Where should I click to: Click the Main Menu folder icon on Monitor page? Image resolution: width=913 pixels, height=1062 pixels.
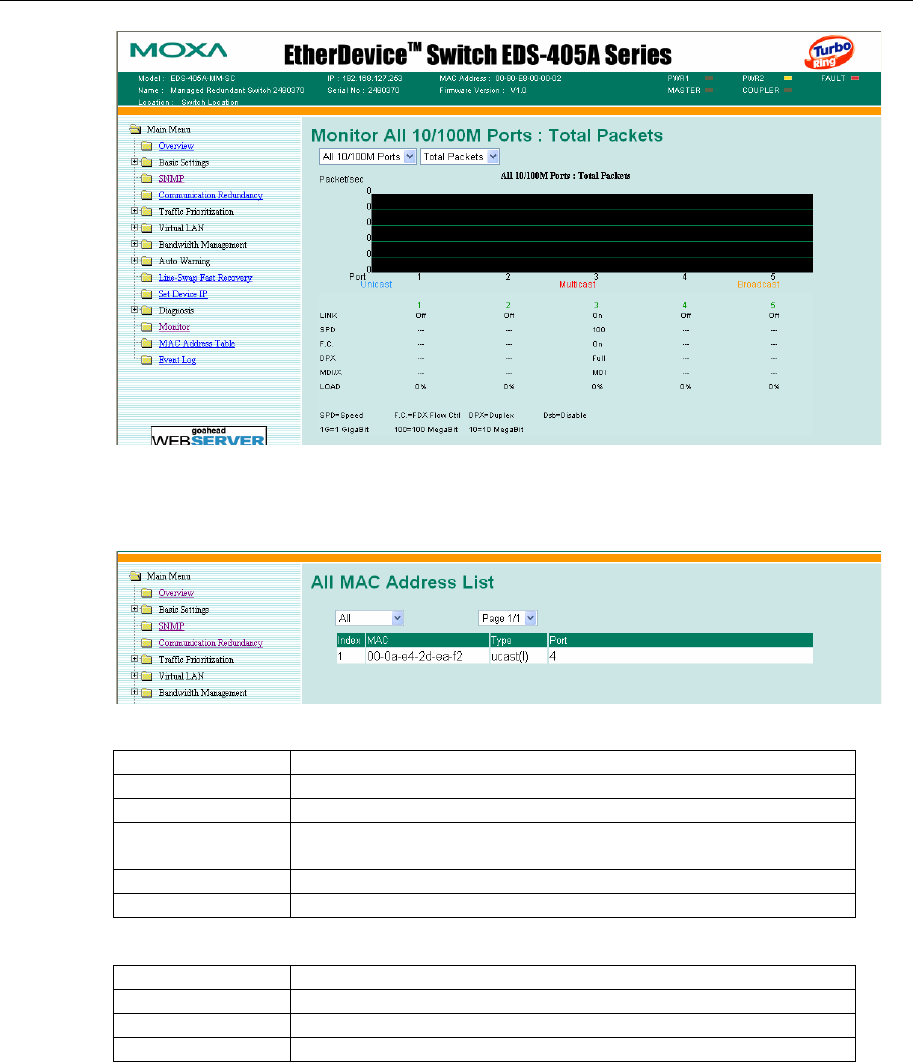pyautogui.click(x=135, y=129)
